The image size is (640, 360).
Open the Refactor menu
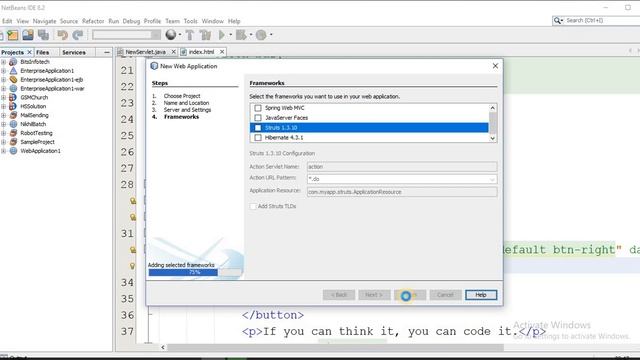[93, 21]
